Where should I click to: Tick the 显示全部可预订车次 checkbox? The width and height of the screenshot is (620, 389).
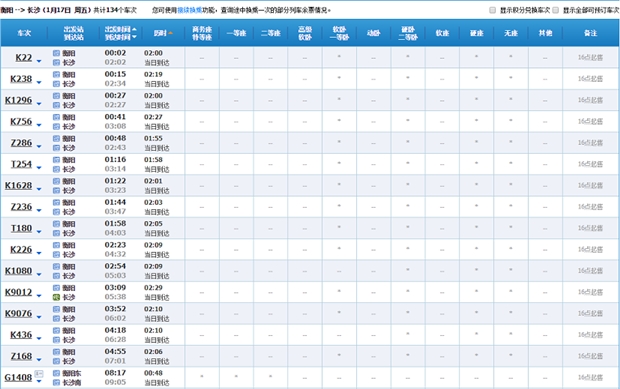[x=556, y=10]
